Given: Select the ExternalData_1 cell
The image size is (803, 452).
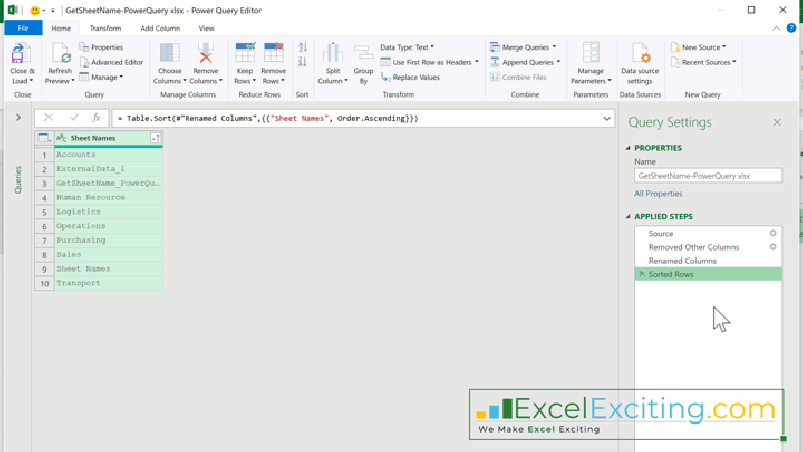Looking at the screenshot, I should pos(109,168).
